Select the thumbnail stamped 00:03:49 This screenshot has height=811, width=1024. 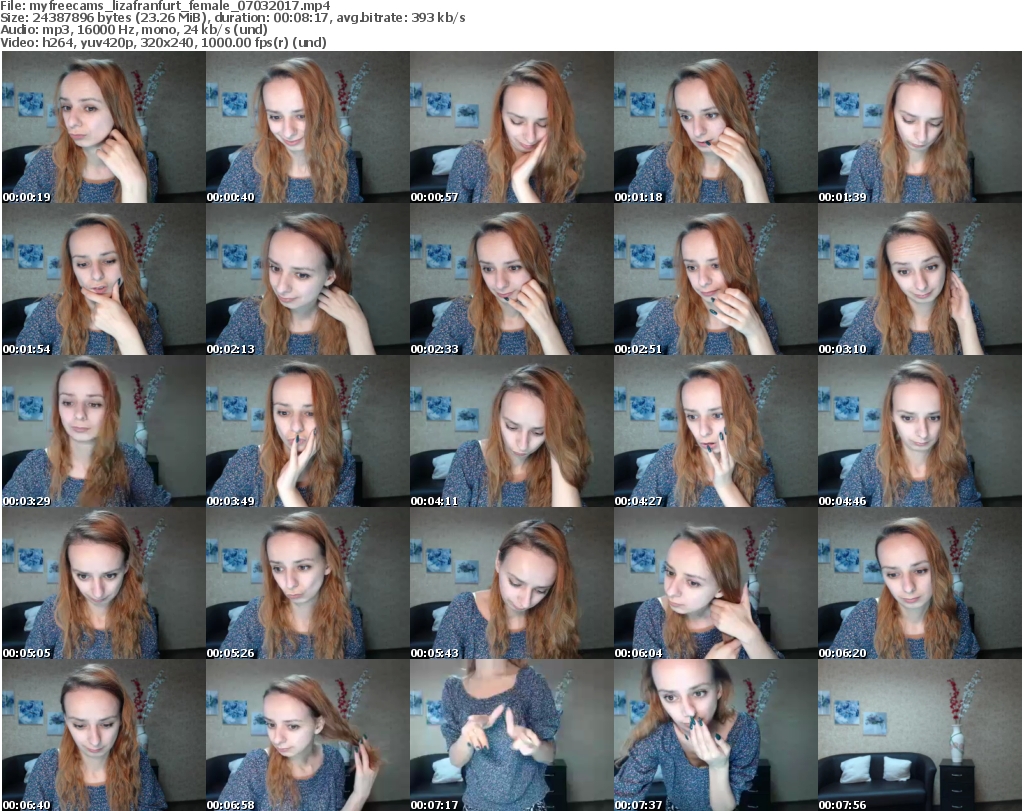[x=308, y=432]
